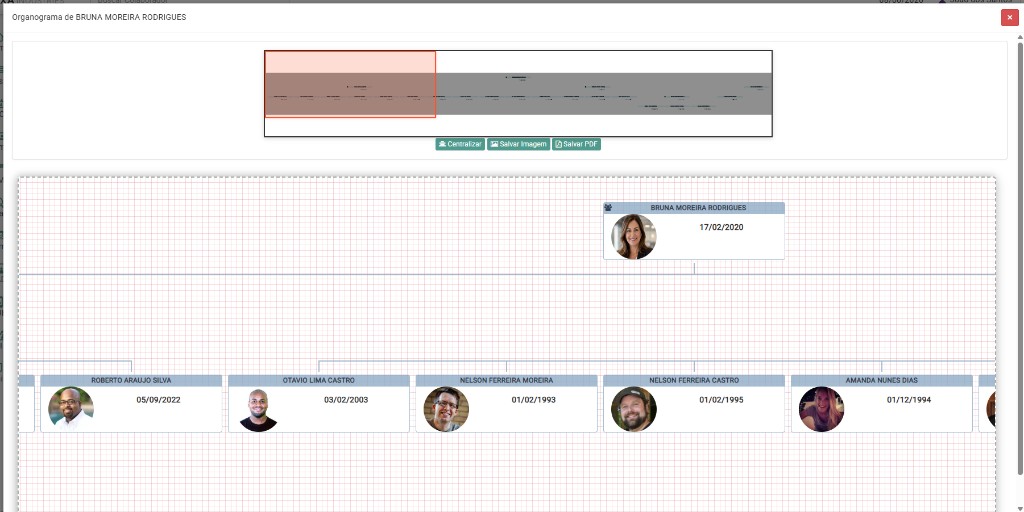This screenshot has height=512, width=1024.
Task: Select the NELSON FERREIRA CASTRO card header
Action: pyautogui.click(x=694, y=380)
